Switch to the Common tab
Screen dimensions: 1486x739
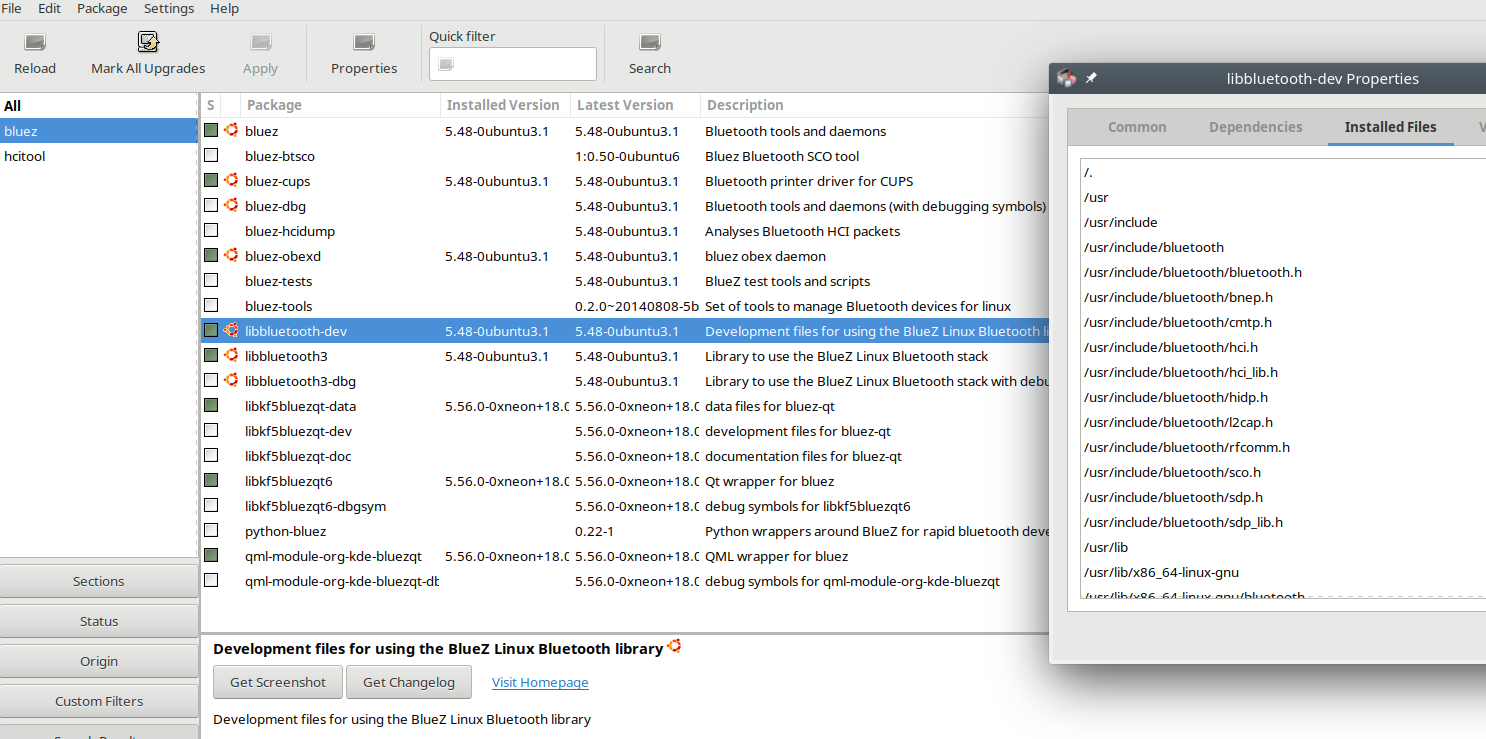click(1137, 127)
